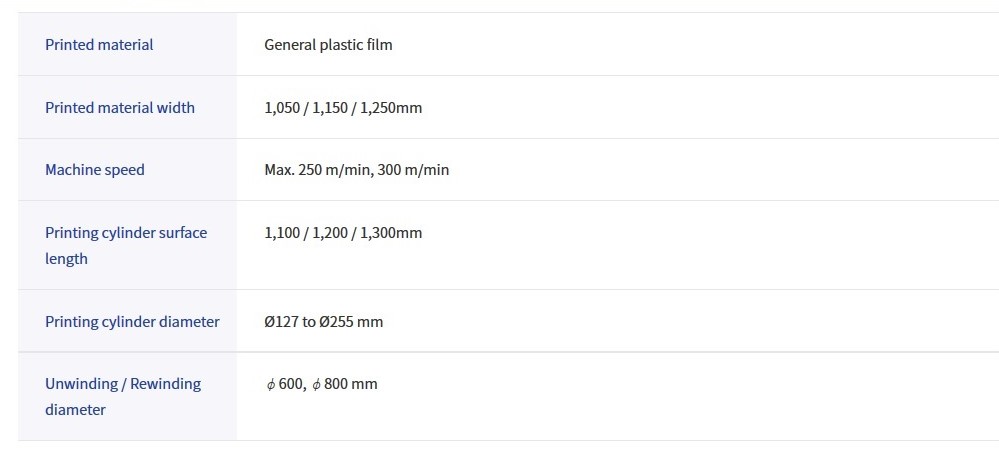Click the word 'length' in header cell

pyautogui.click(x=66, y=259)
